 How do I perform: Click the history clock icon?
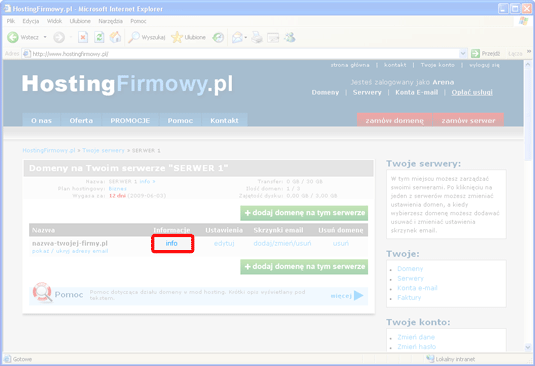(218, 37)
